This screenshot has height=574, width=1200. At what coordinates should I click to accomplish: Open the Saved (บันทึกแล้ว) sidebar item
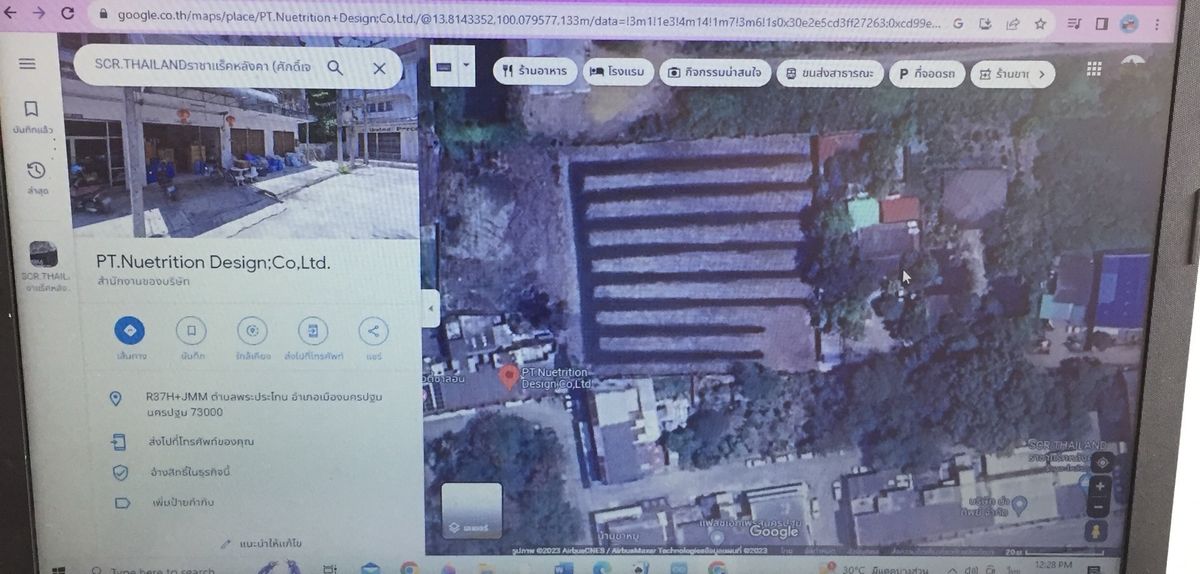pos(33,116)
